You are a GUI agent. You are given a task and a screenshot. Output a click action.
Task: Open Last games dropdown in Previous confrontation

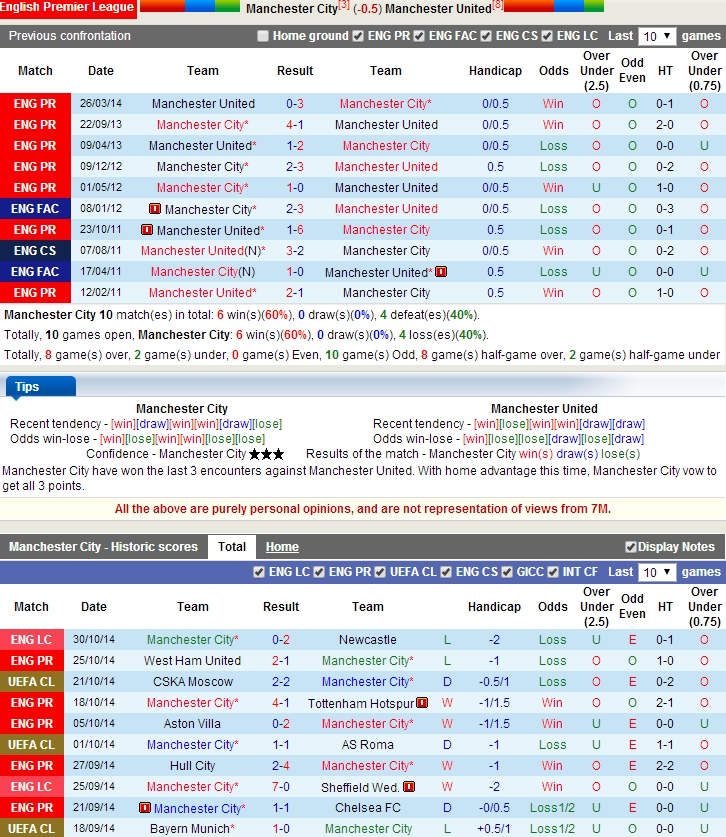coord(657,36)
